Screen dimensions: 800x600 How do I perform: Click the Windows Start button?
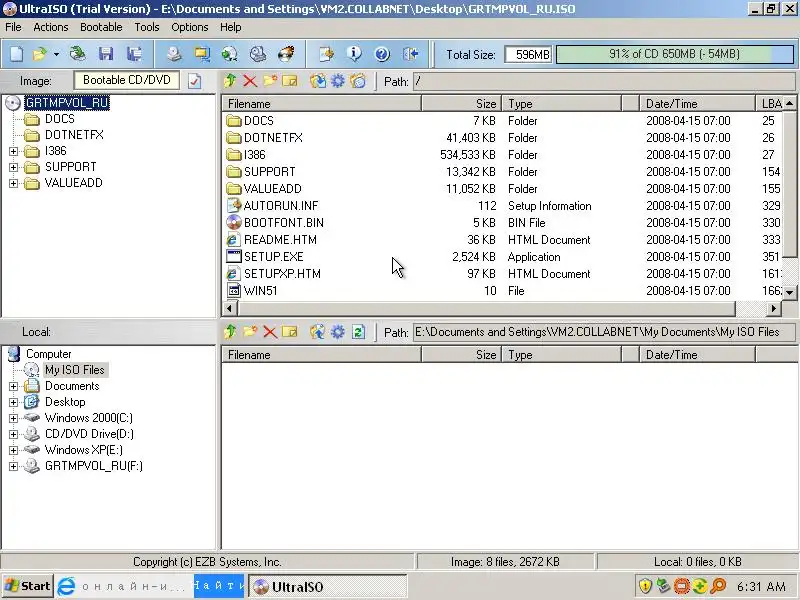pos(28,586)
